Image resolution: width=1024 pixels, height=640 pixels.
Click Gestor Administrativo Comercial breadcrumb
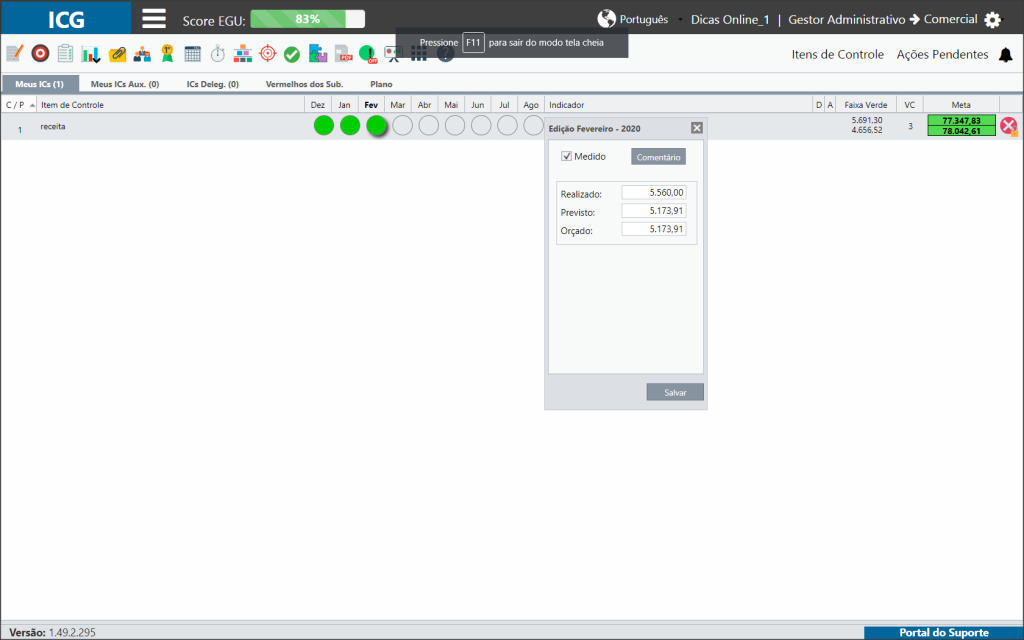coord(882,20)
